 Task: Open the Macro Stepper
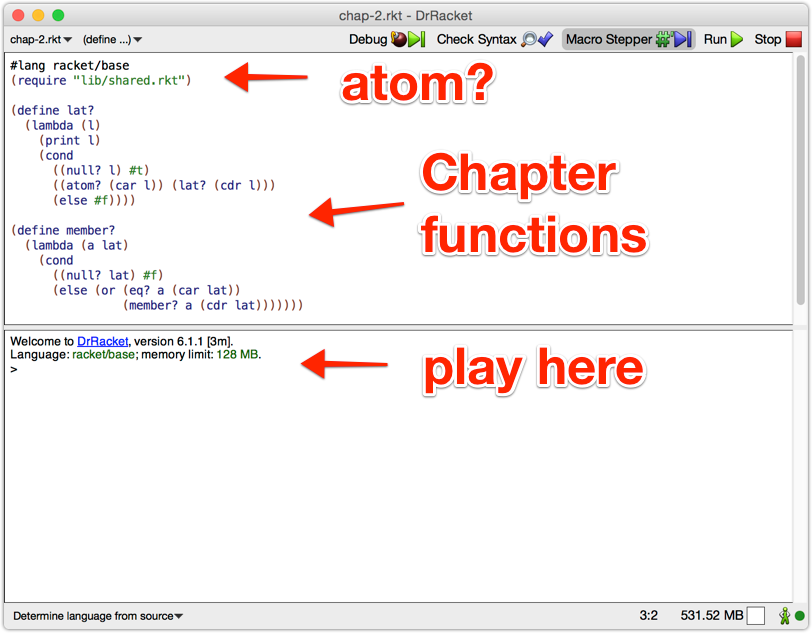point(628,39)
